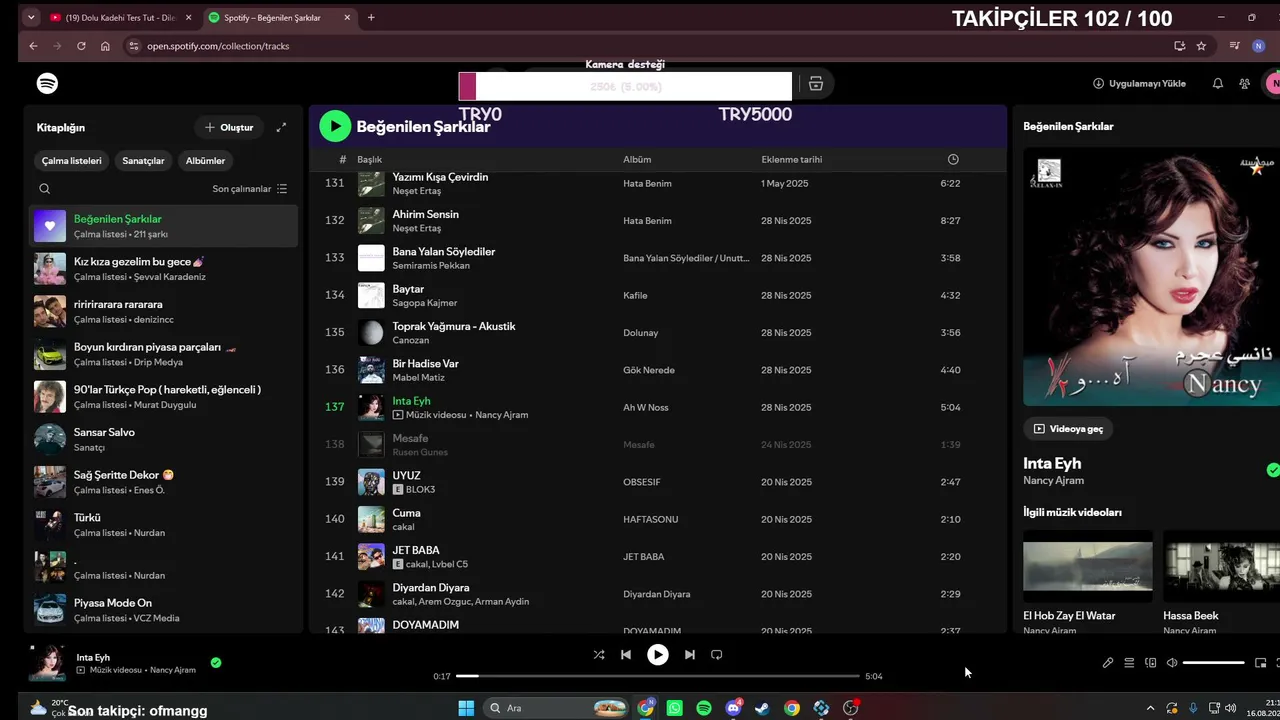Open the Son çalınanlar sort dropdown

tap(250, 189)
